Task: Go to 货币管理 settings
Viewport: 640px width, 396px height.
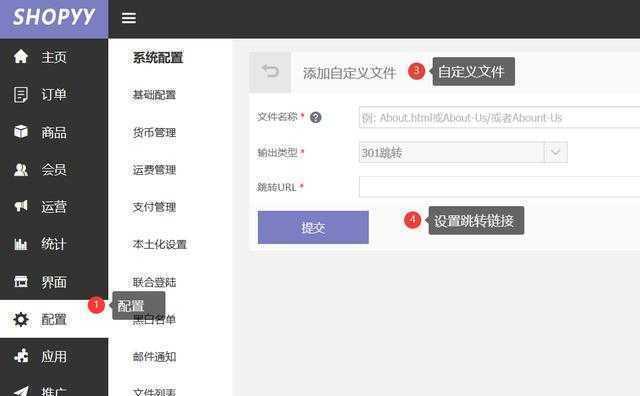Action: (x=154, y=132)
